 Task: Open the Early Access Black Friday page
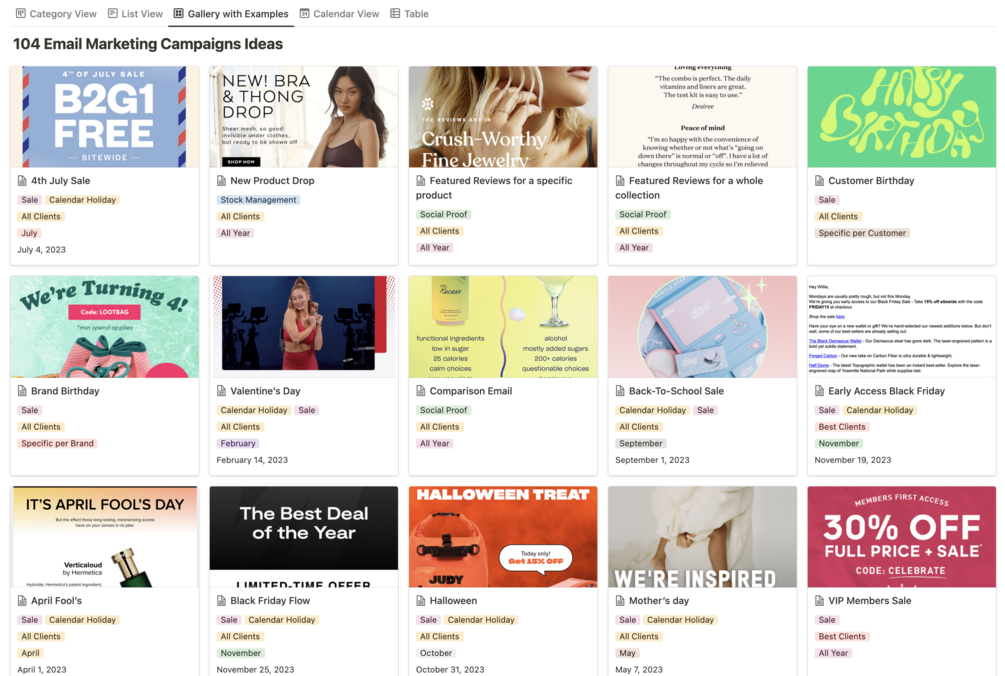tap(886, 391)
